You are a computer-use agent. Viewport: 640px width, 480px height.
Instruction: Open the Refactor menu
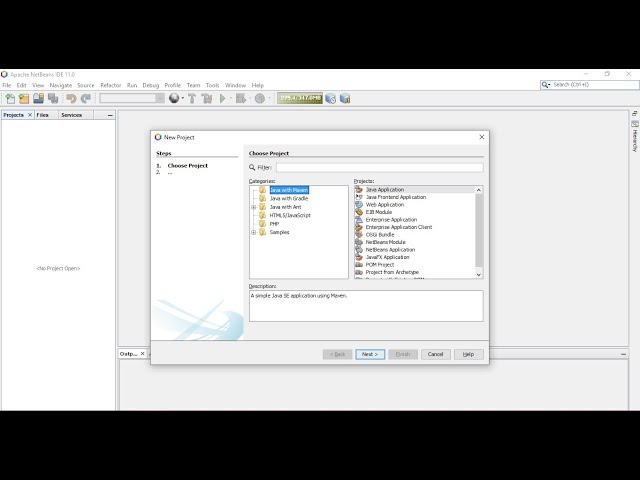point(111,85)
